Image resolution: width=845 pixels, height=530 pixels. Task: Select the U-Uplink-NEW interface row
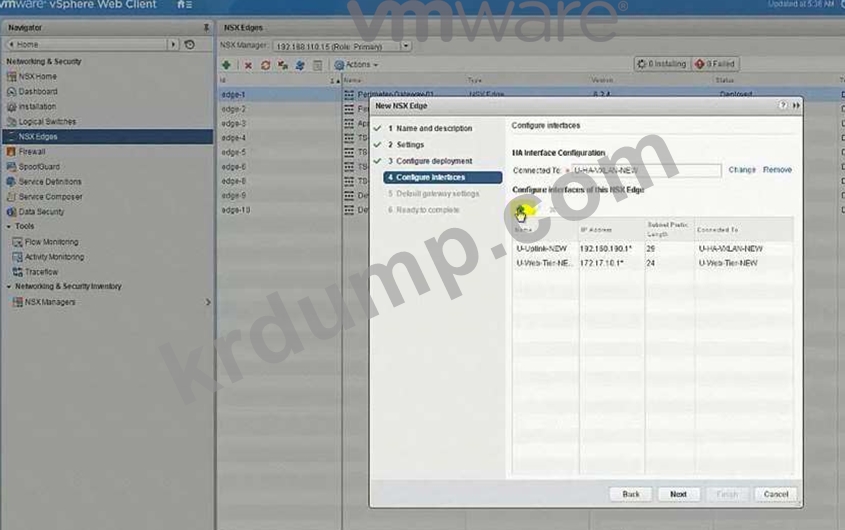(652, 249)
